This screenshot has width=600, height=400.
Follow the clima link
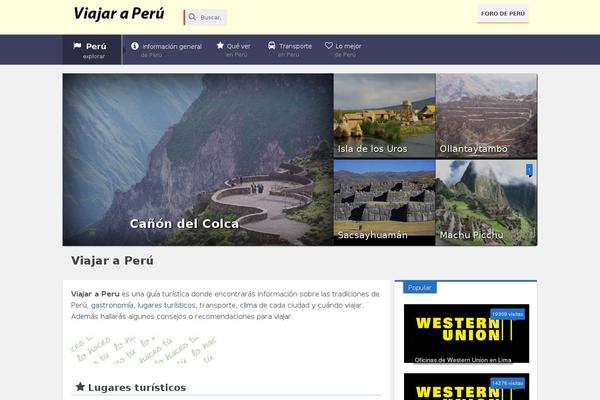pos(248,305)
